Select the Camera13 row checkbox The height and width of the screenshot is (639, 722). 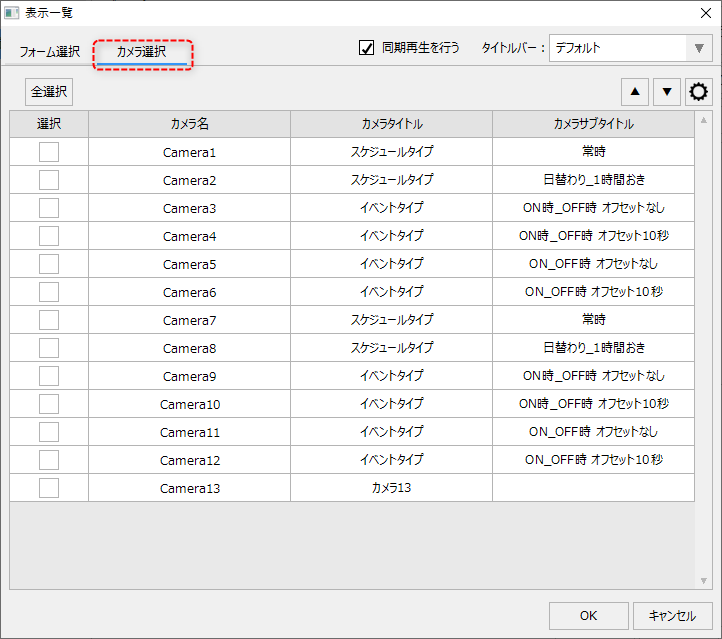pyautogui.click(x=49, y=488)
